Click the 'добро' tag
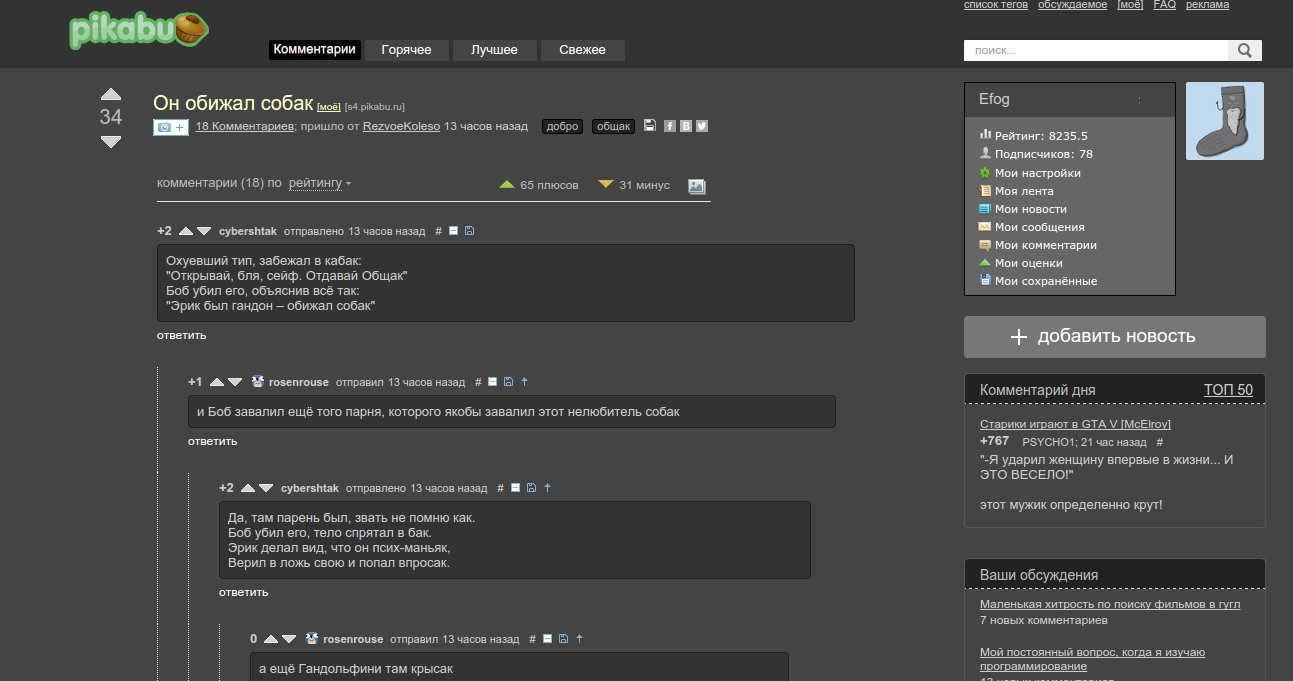The width and height of the screenshot is (1293, 681). 562,127
